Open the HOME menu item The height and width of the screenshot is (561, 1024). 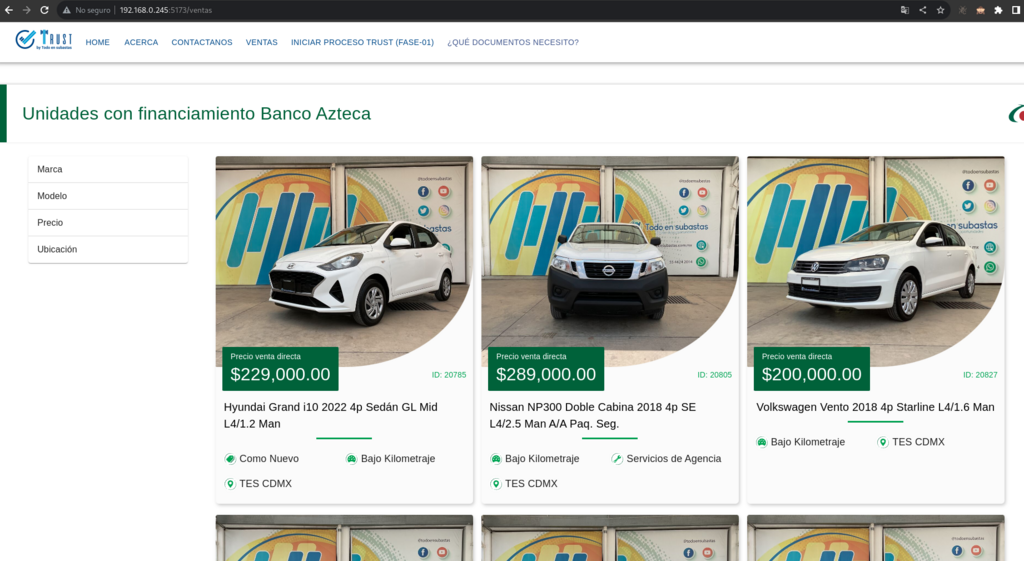(x=97, y=42)
